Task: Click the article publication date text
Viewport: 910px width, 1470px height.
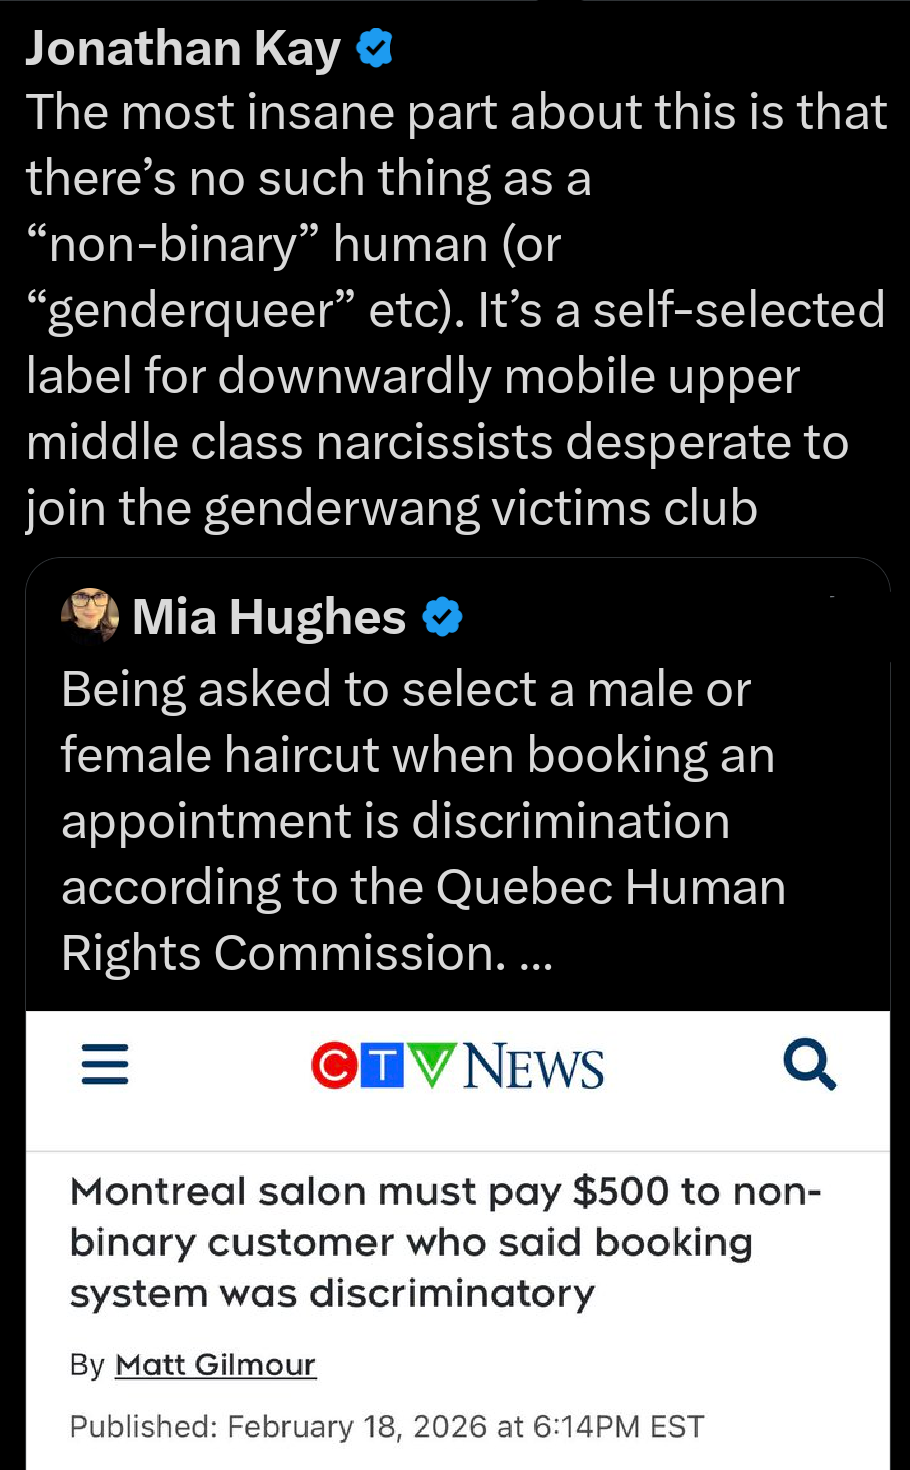Action: tap(389, 1427)
